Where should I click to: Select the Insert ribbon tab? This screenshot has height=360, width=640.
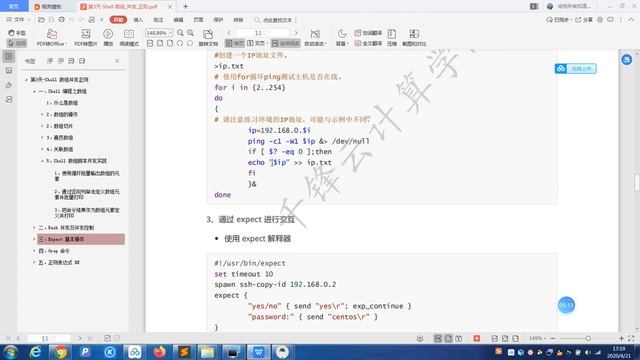pos(138,20)
